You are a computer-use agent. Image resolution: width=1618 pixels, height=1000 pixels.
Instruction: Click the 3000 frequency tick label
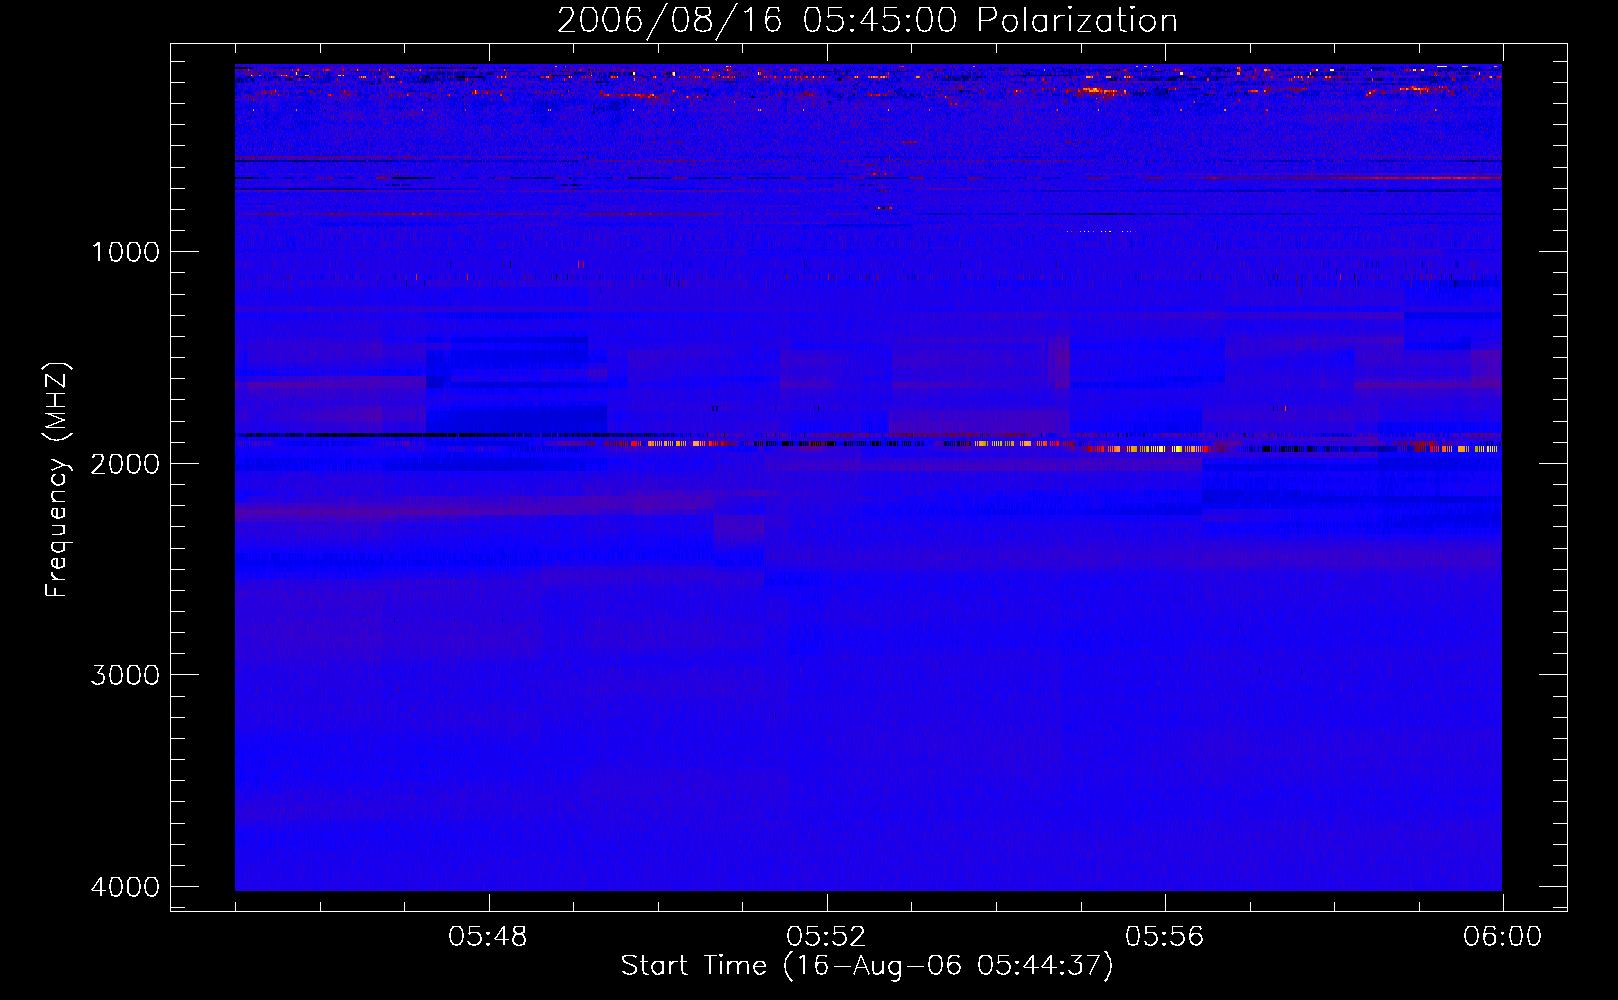coord(125,675)
